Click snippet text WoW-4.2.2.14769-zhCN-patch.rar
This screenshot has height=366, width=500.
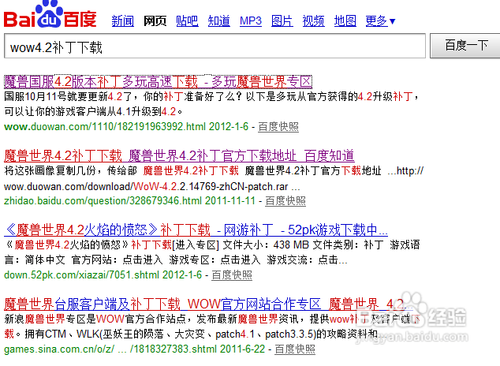click(x=211, y=186)
